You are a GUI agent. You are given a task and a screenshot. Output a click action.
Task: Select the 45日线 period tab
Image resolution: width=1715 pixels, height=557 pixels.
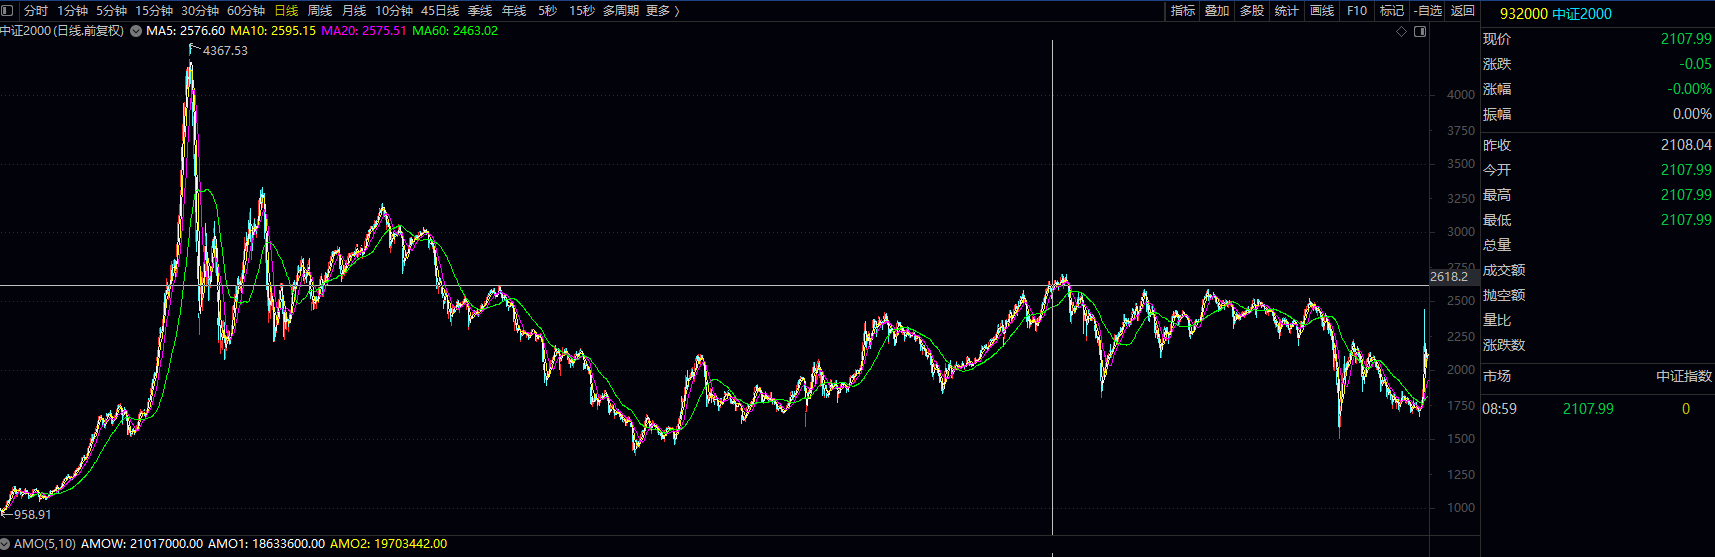pyautogui.click(x=440, y=11)
